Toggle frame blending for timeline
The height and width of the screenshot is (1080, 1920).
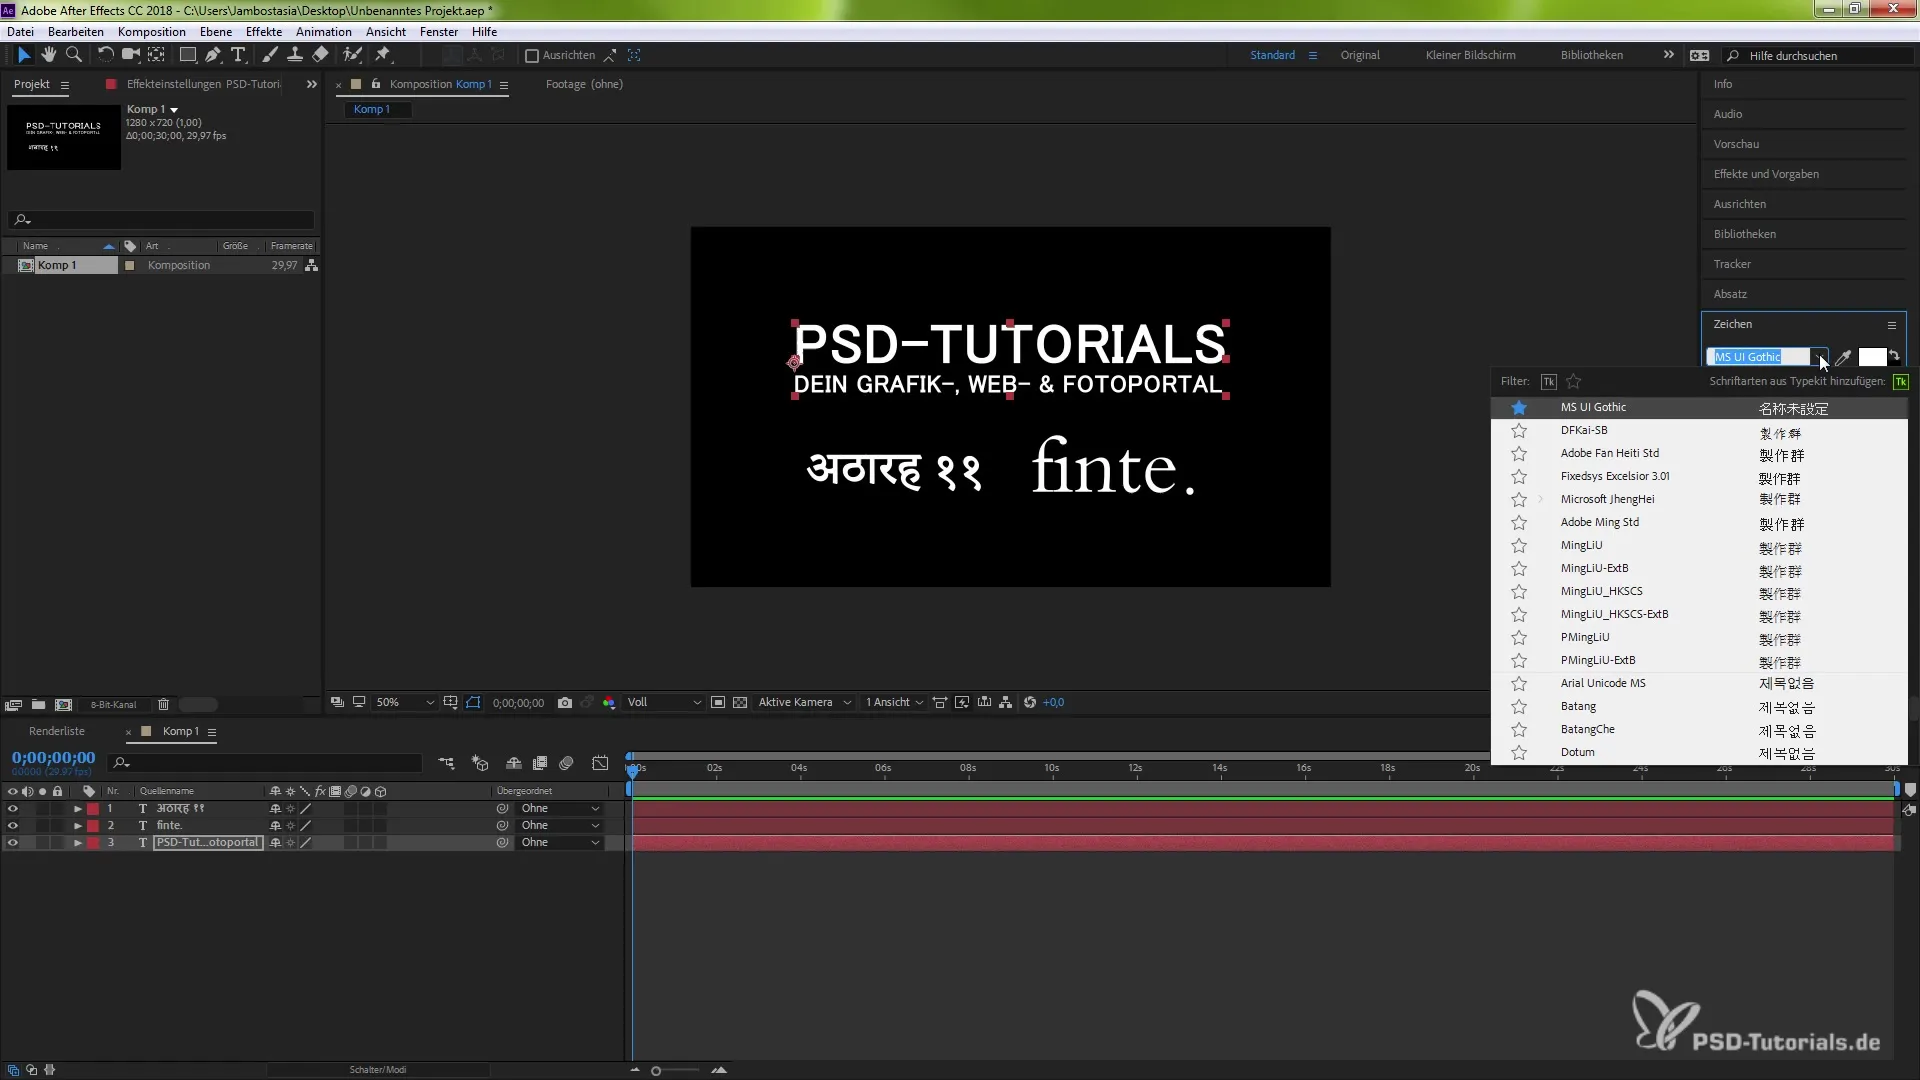pyautogui.click(x=540, y=763)
